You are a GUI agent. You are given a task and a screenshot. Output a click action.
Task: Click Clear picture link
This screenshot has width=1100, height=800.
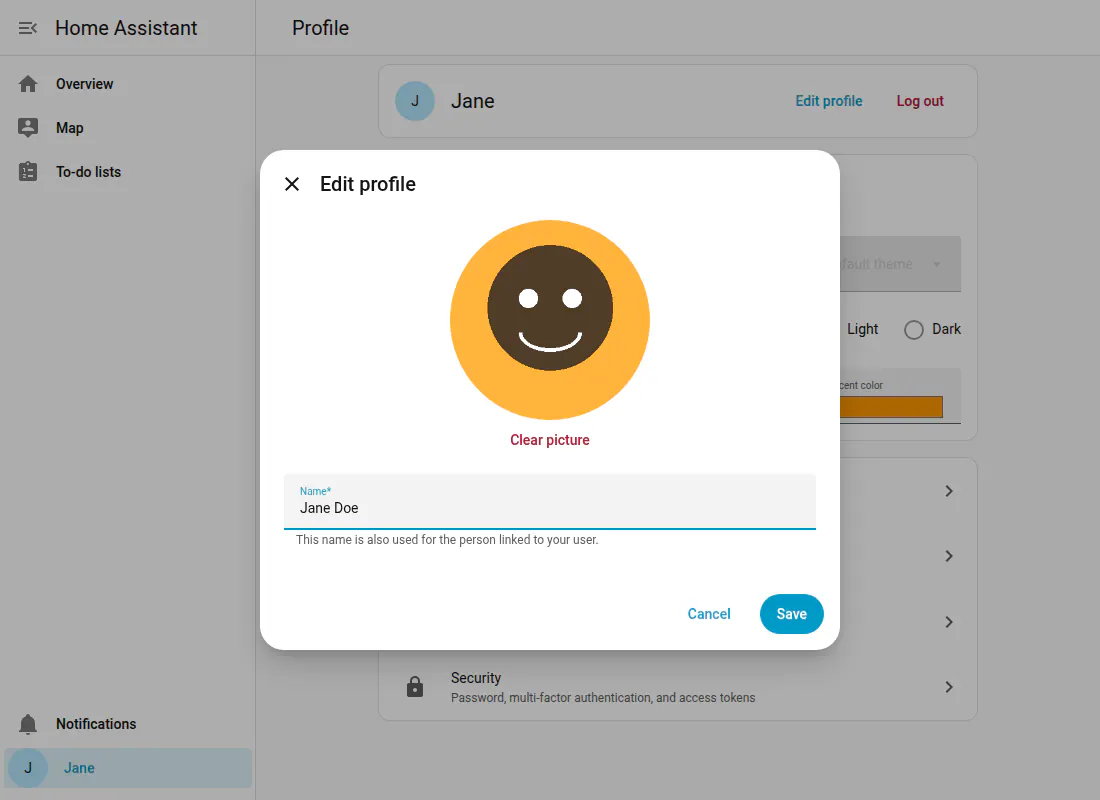[x=549, y=440]
